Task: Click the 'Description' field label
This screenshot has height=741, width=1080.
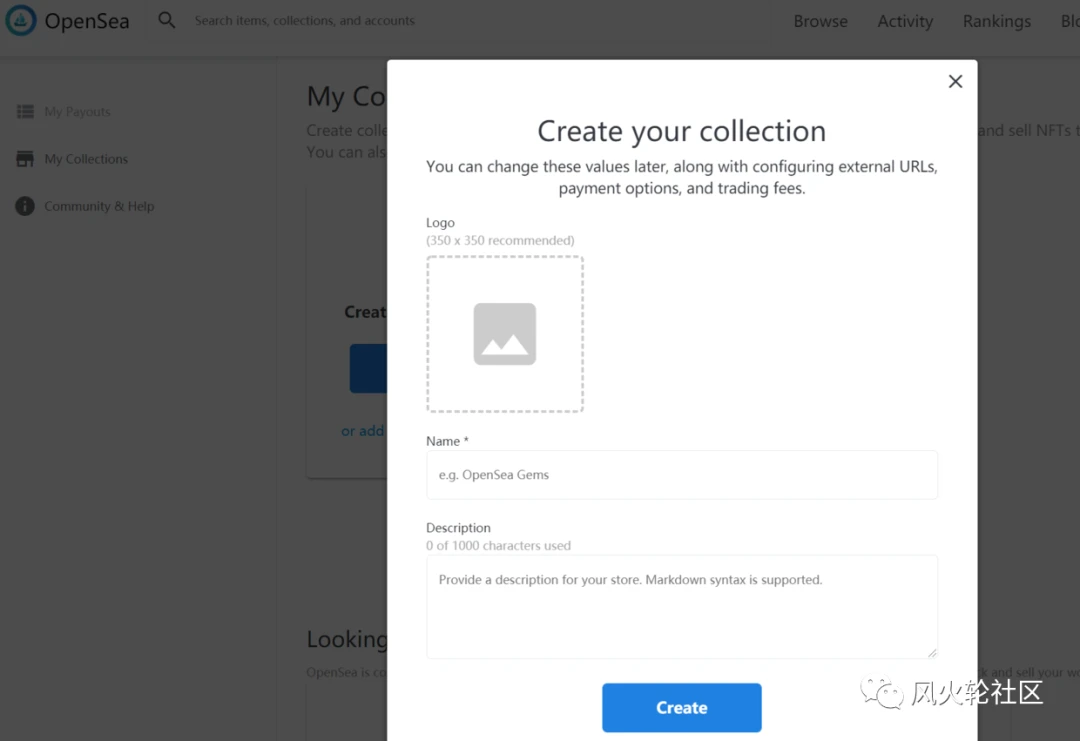Action: (458, 528)
